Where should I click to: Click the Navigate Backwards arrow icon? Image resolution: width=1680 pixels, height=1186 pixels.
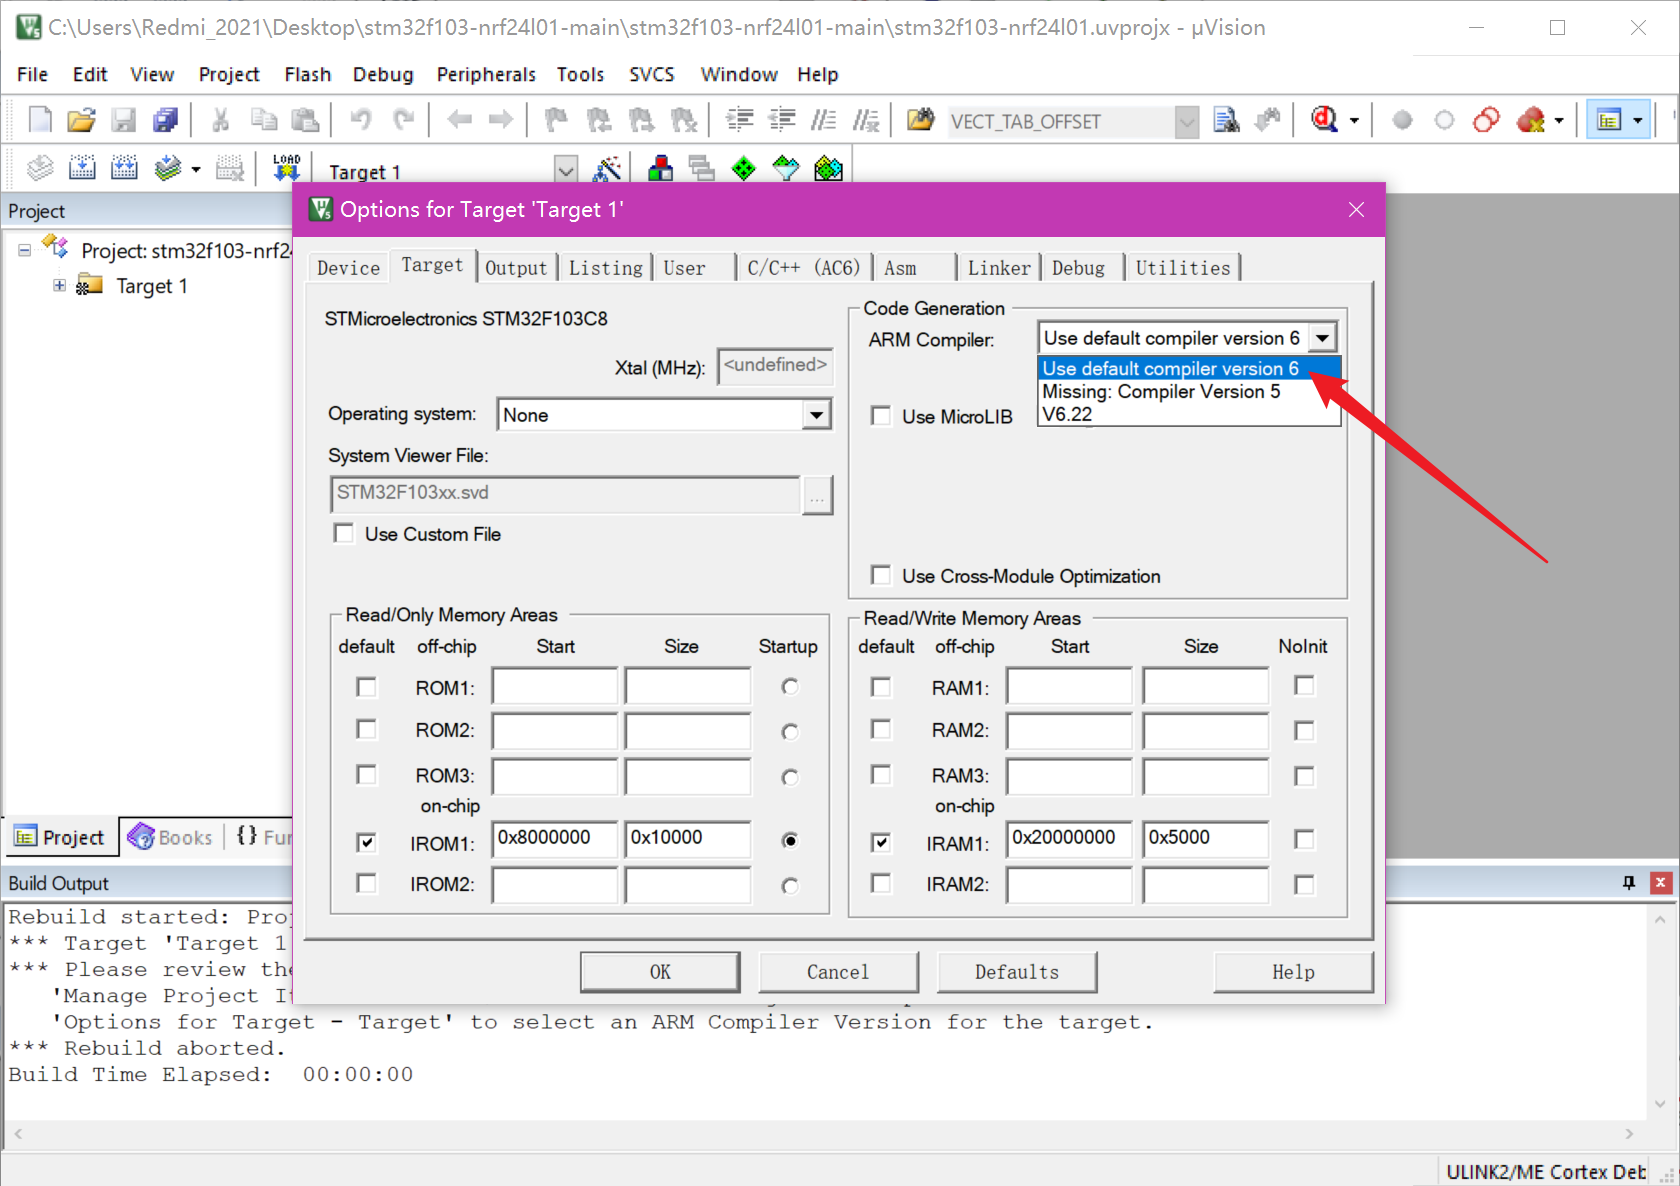[459, 120]
